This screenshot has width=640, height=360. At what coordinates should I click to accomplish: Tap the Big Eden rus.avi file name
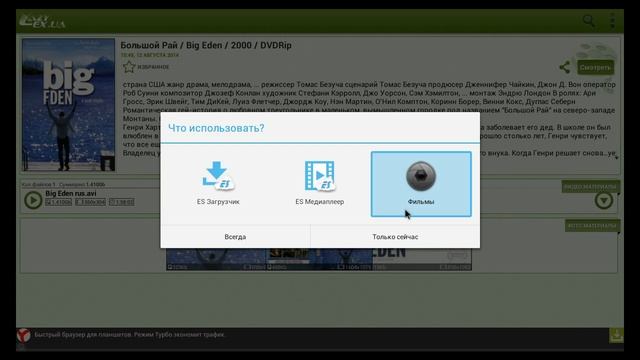[71, 193]
